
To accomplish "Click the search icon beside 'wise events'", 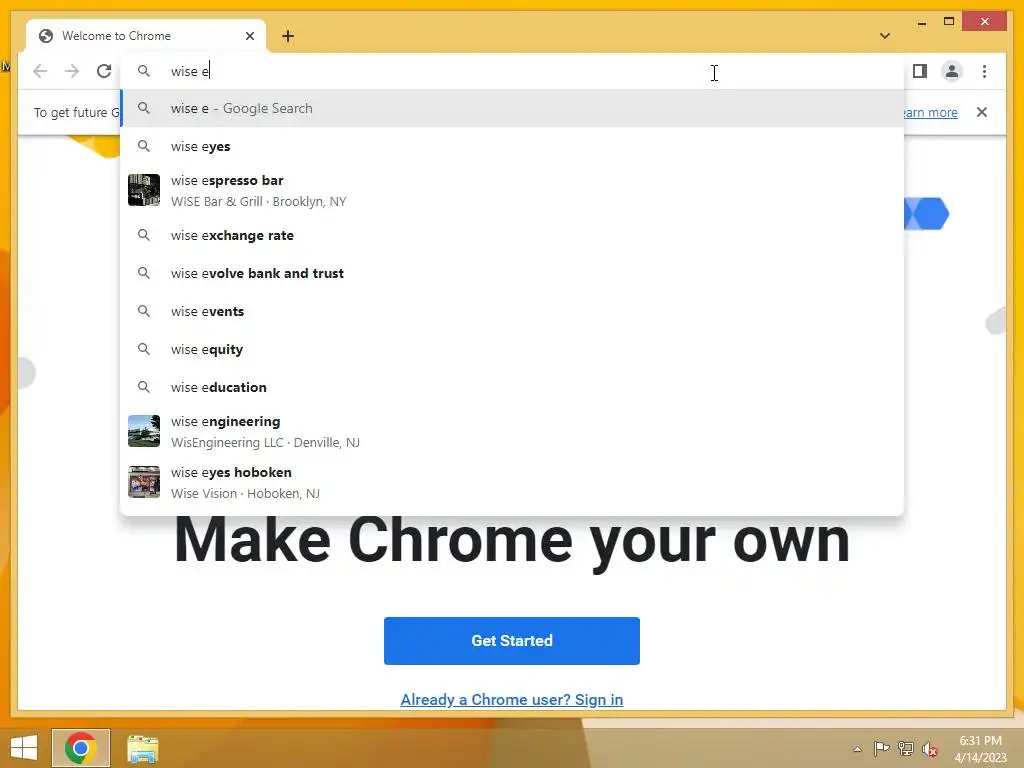I will pyautogui.click(x=144, y=311).
